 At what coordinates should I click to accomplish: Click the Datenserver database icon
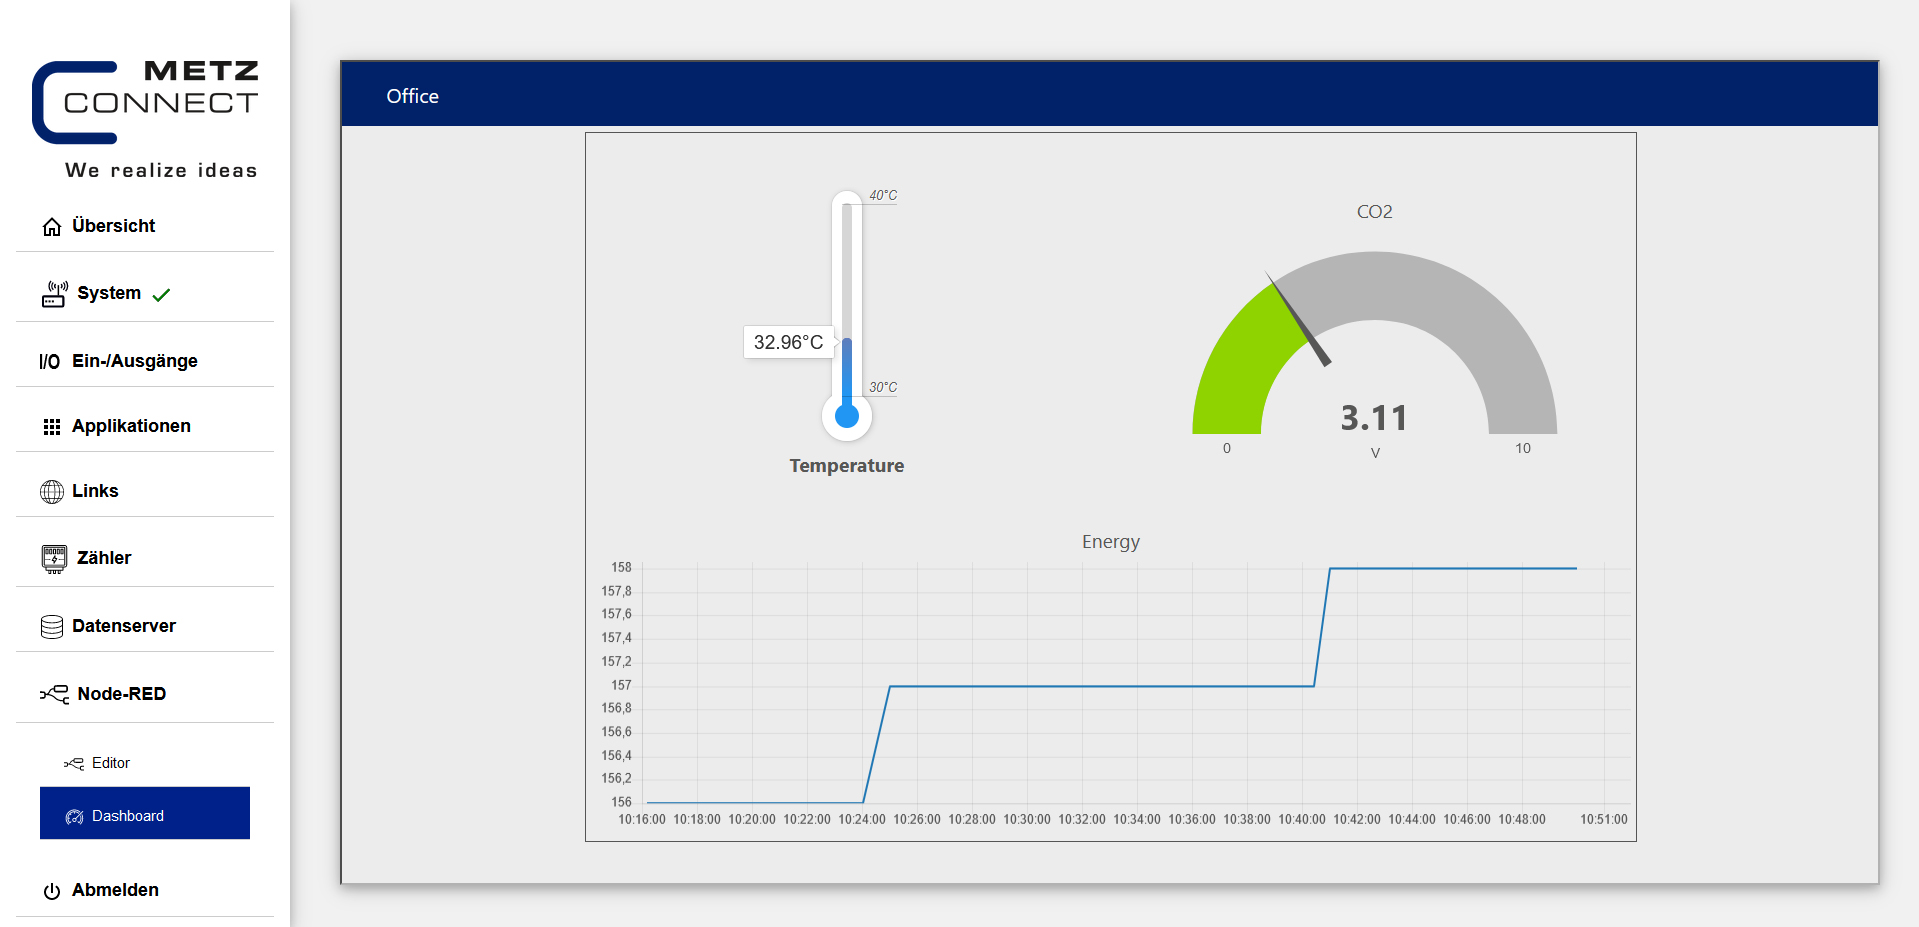coord(52,627)
